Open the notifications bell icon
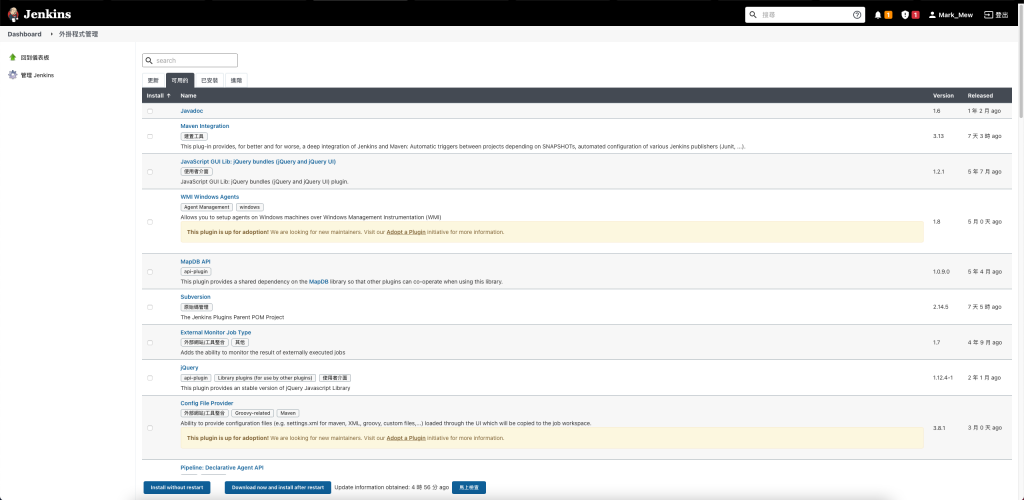The image size is (1024, 500). point(878,14)
